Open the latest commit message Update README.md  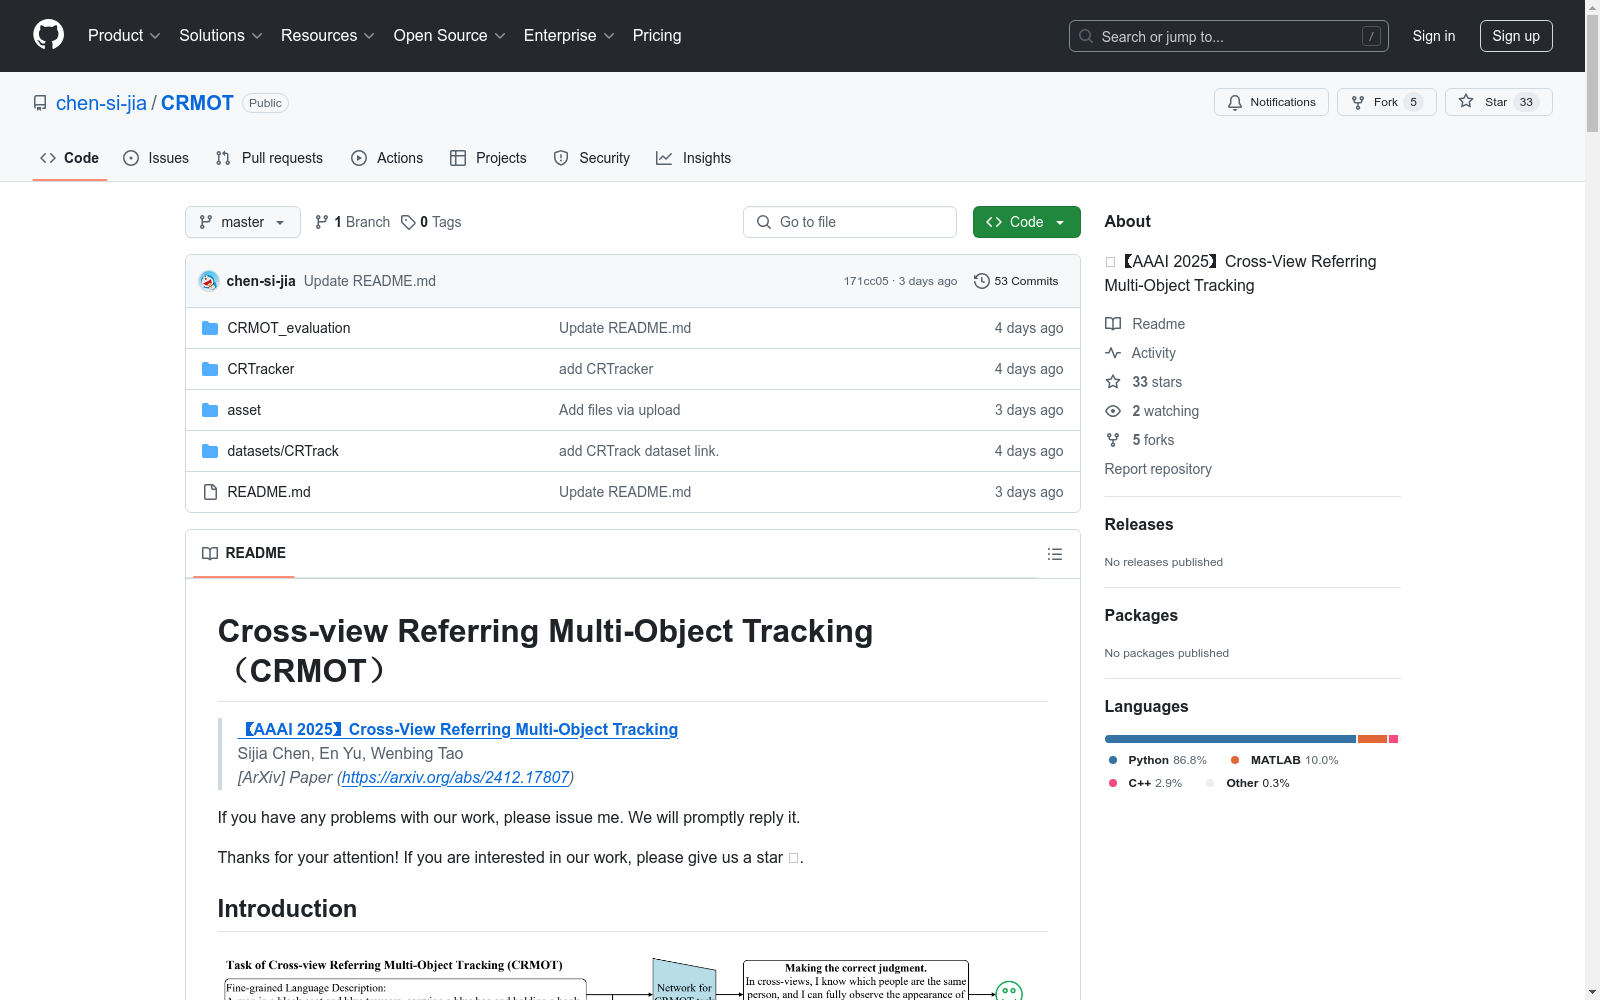click(x=370, y=281)
